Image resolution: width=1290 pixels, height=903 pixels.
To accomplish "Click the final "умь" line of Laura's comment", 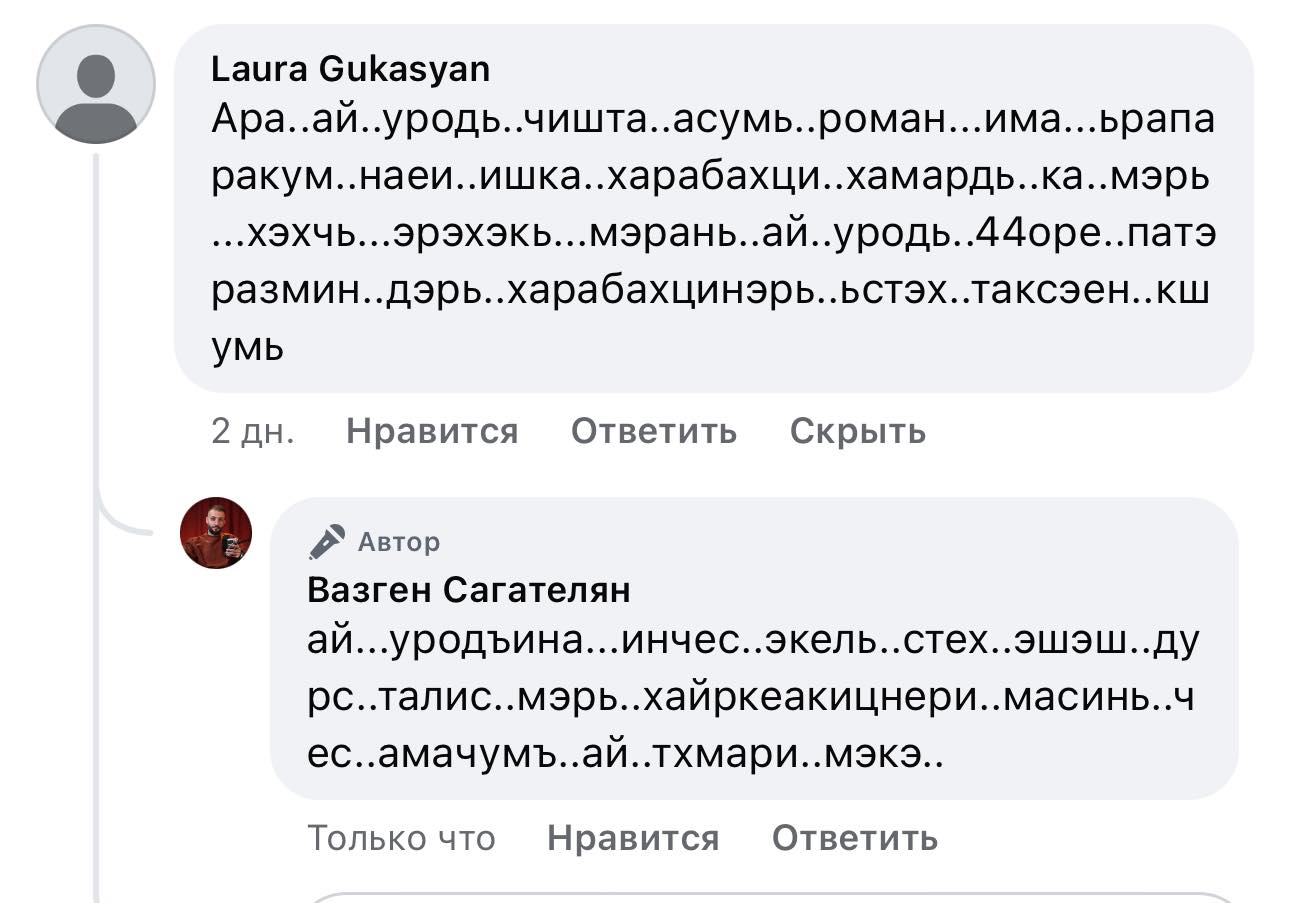I will (248, 348).
